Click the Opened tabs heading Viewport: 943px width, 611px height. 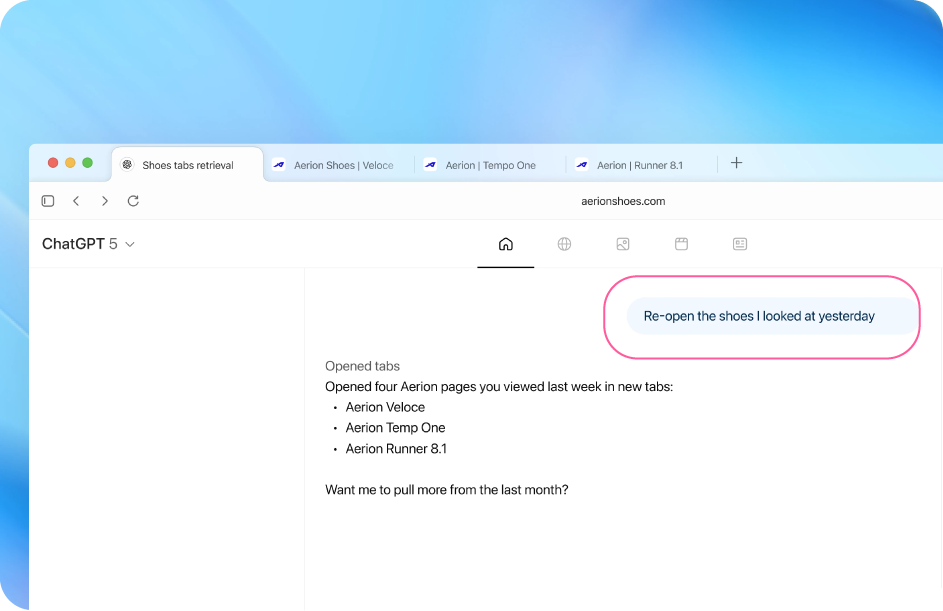(362, 366)
